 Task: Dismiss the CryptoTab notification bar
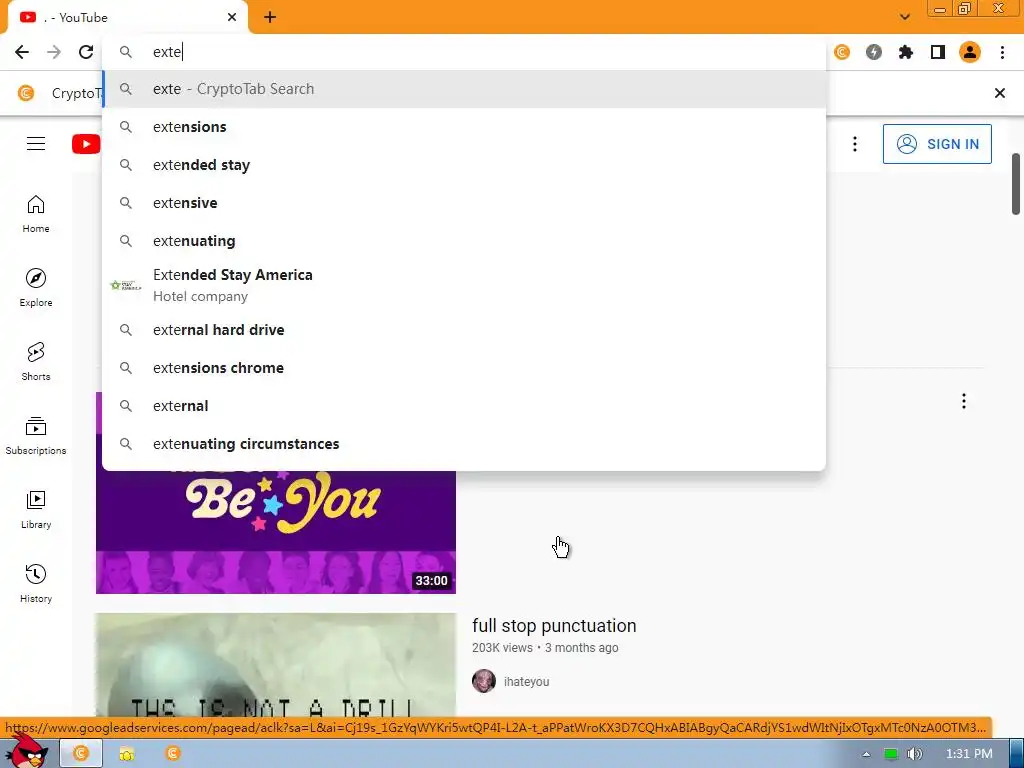click(999, 93)
